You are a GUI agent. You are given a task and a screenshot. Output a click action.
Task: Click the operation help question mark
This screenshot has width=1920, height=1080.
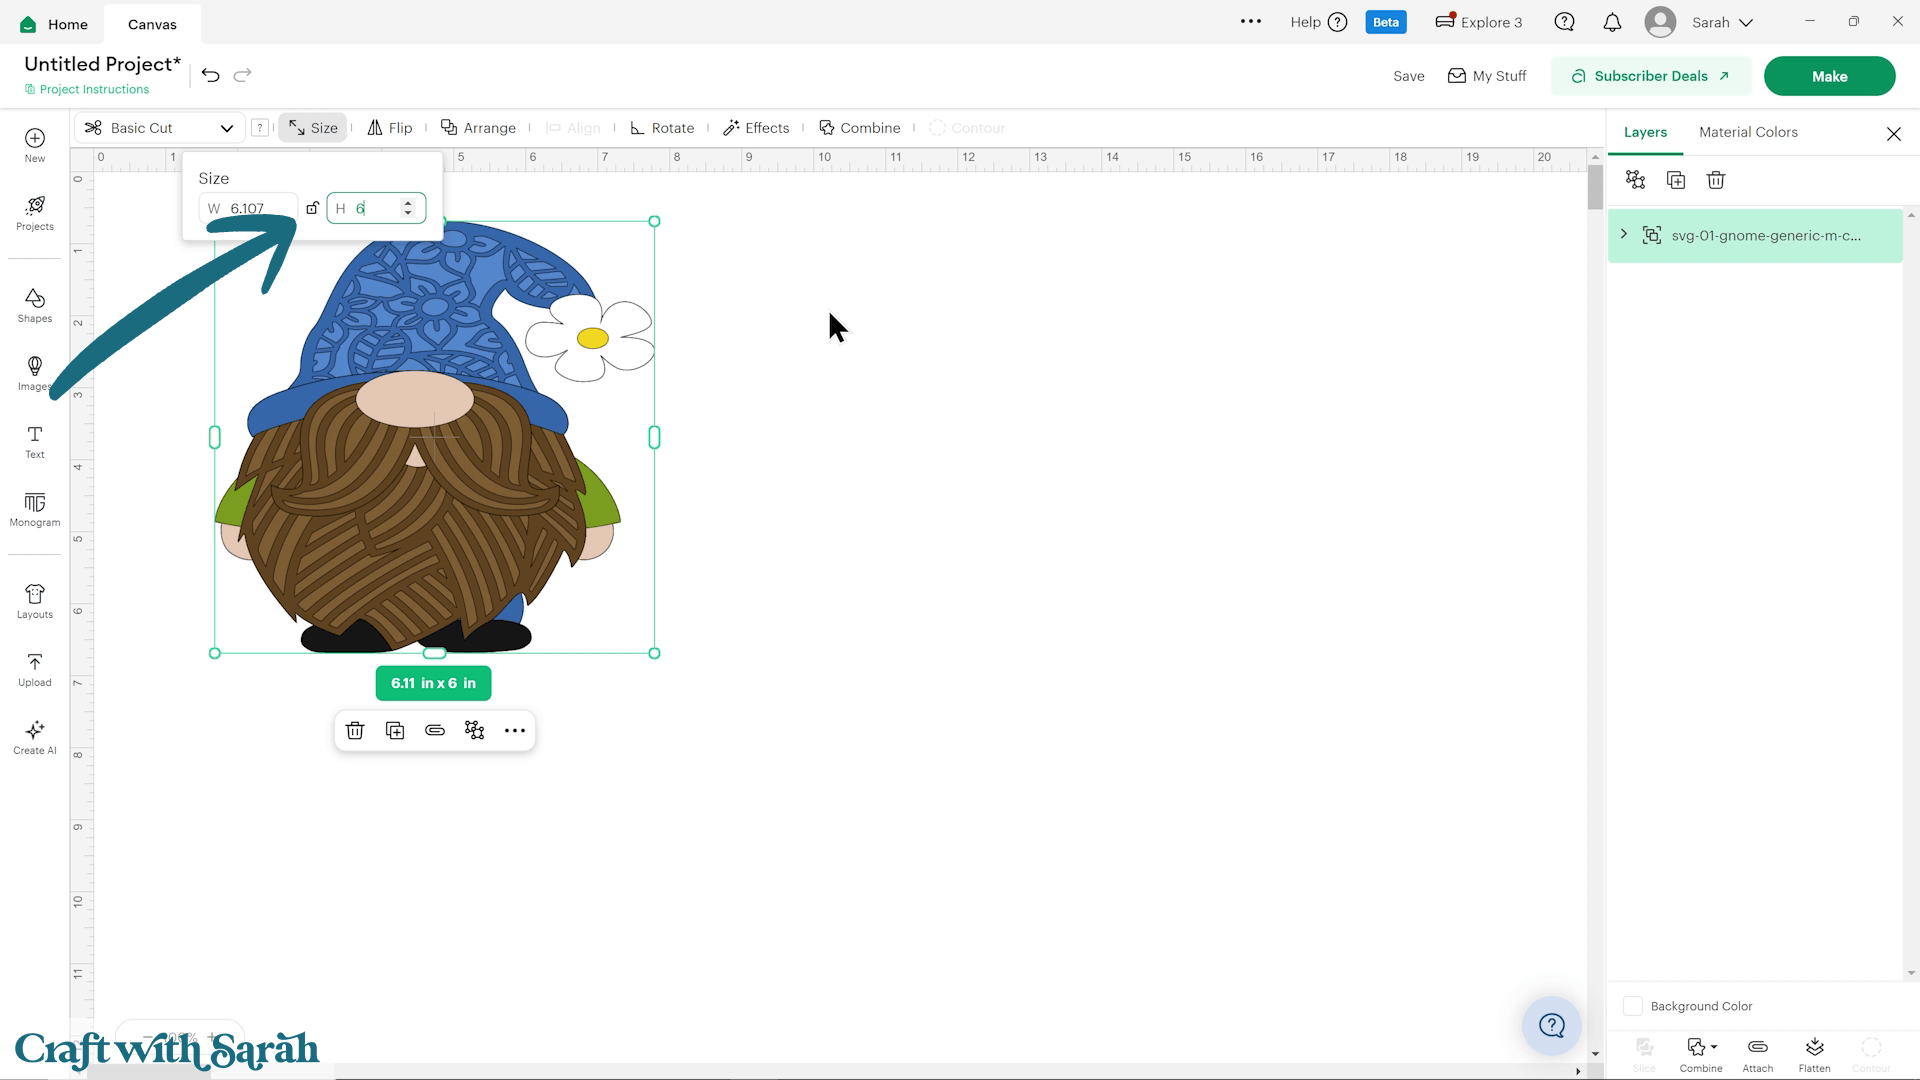[x=260, y=128]
